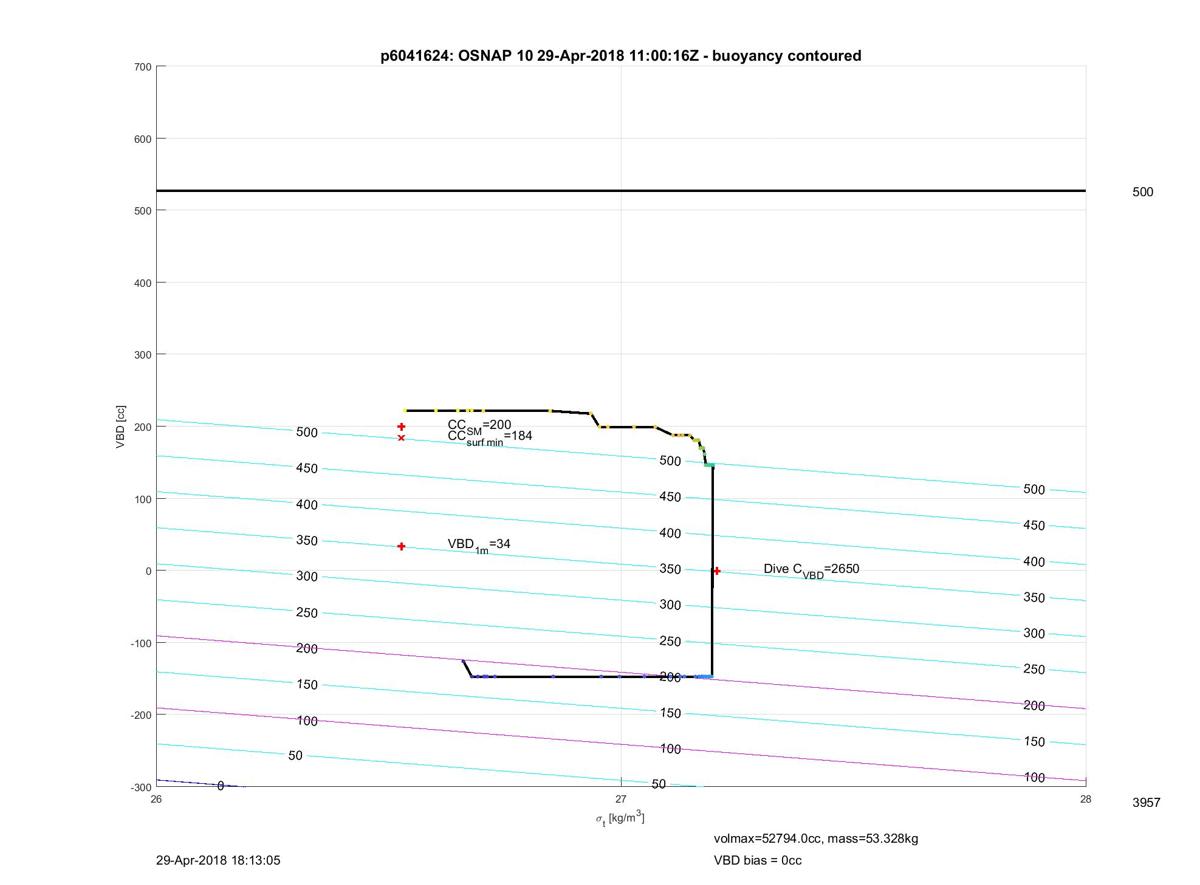Click the red x marker beside CC surf min=184
The width and height of the screenshot is (1200, 885).
point(401,438)
